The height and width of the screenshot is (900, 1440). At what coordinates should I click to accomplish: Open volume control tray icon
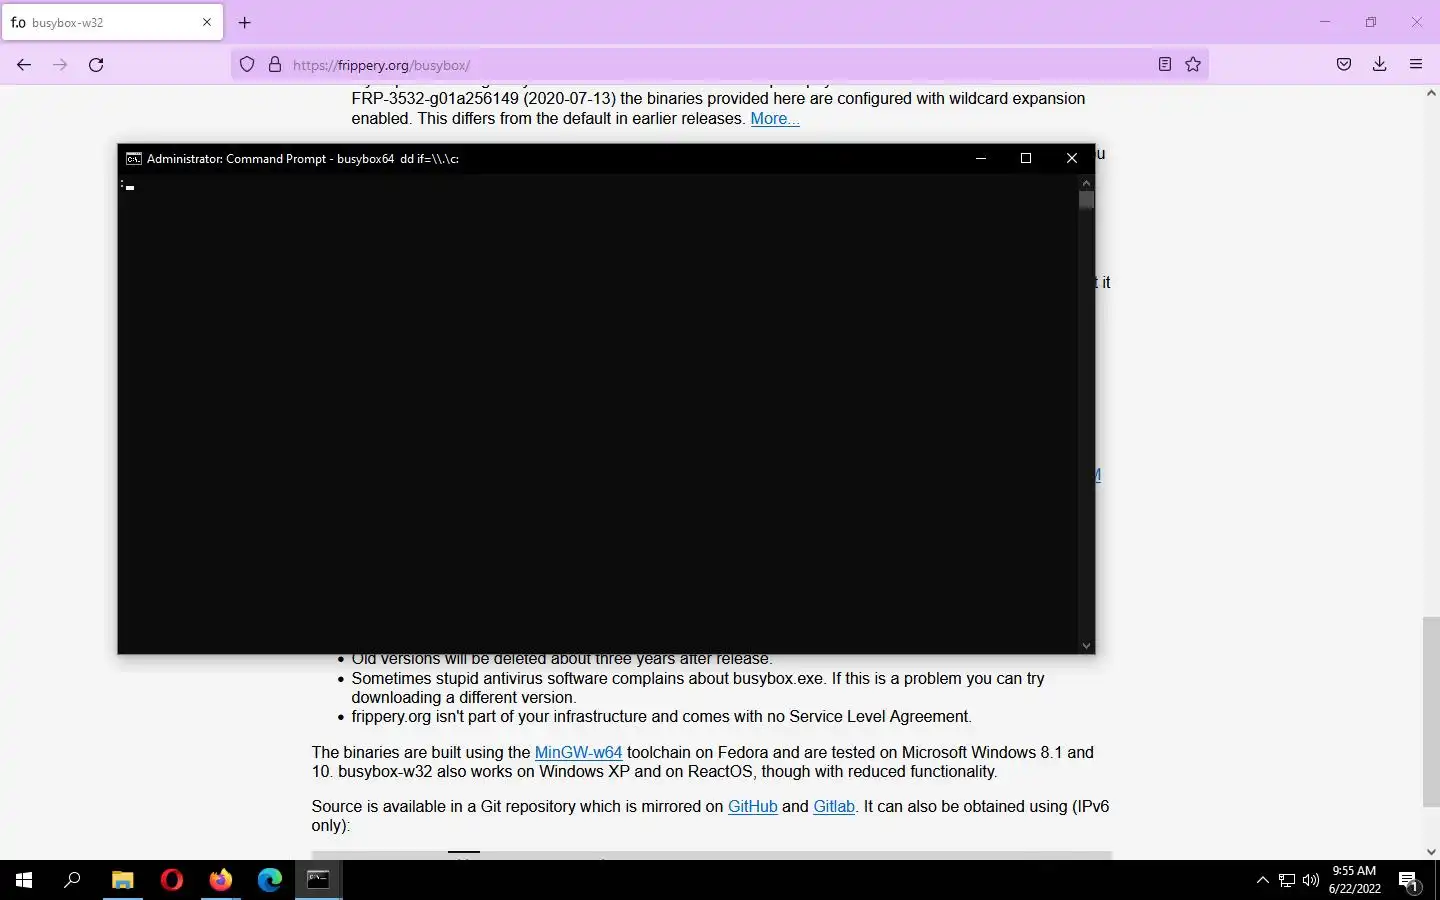pos(1311,880)
